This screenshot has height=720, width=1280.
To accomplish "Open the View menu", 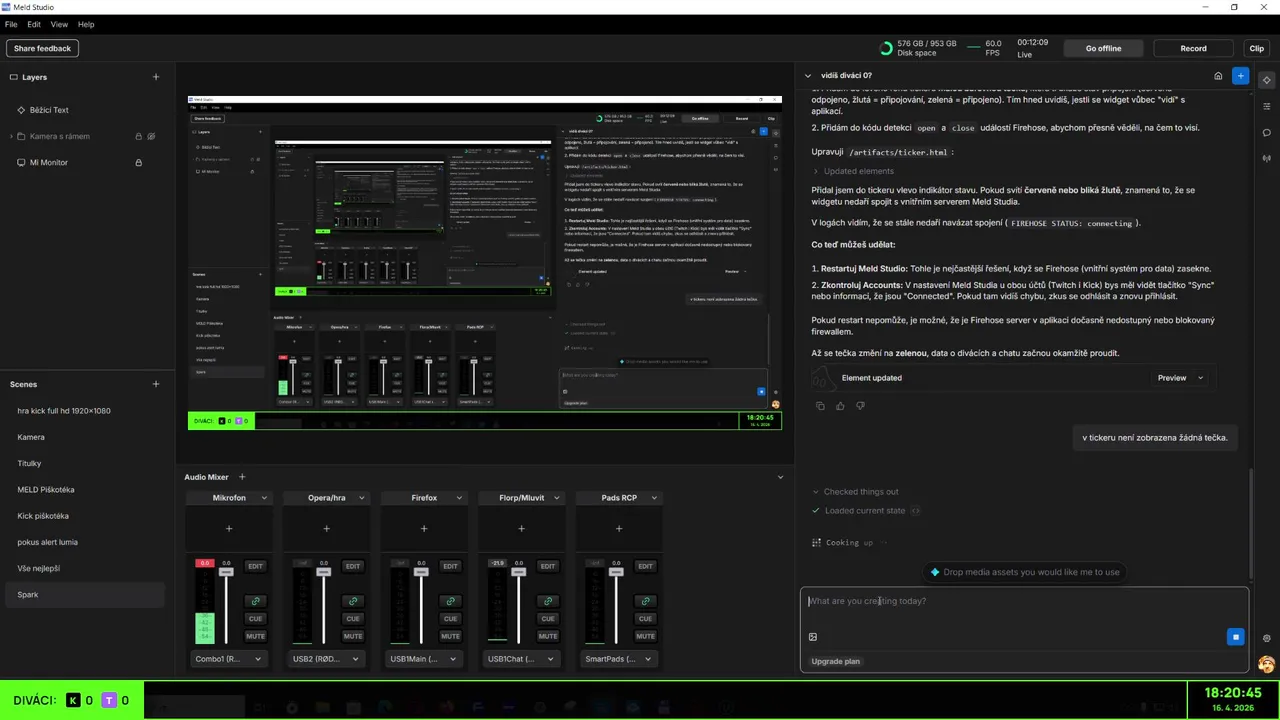I will [59, 24].
